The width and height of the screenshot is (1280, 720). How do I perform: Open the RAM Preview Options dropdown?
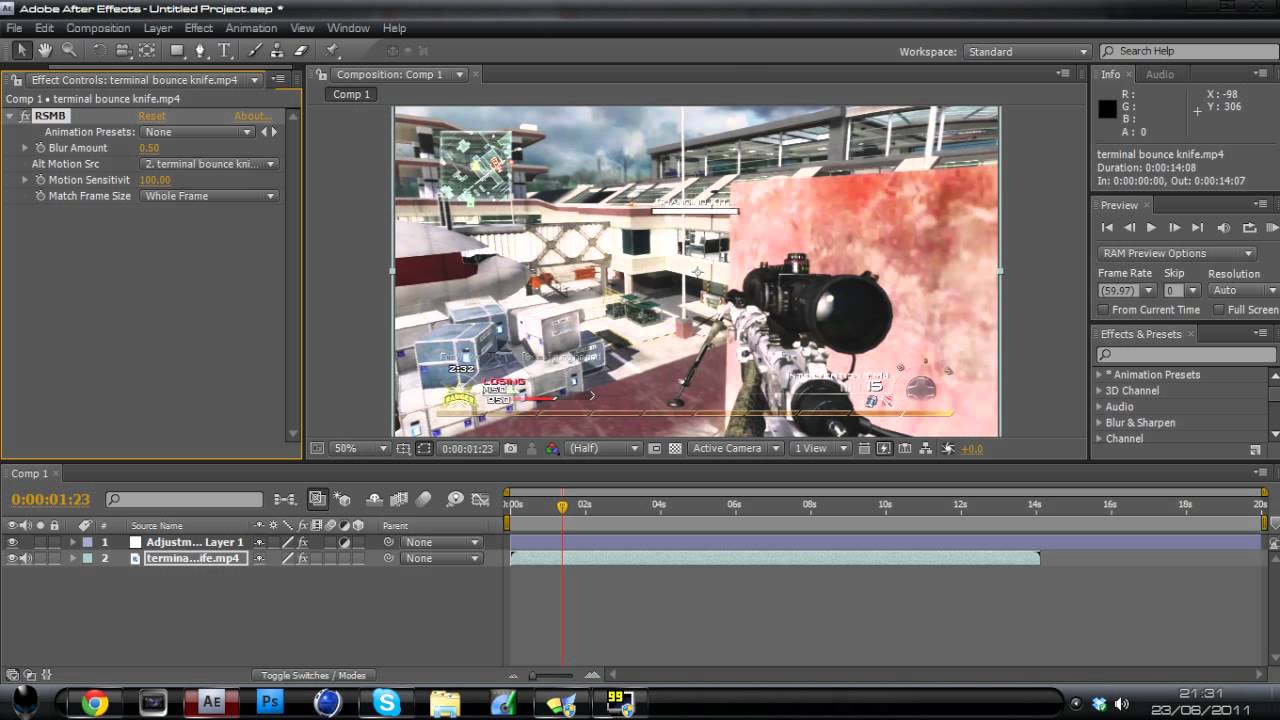pyautogui.click(x=1176, y=254)
